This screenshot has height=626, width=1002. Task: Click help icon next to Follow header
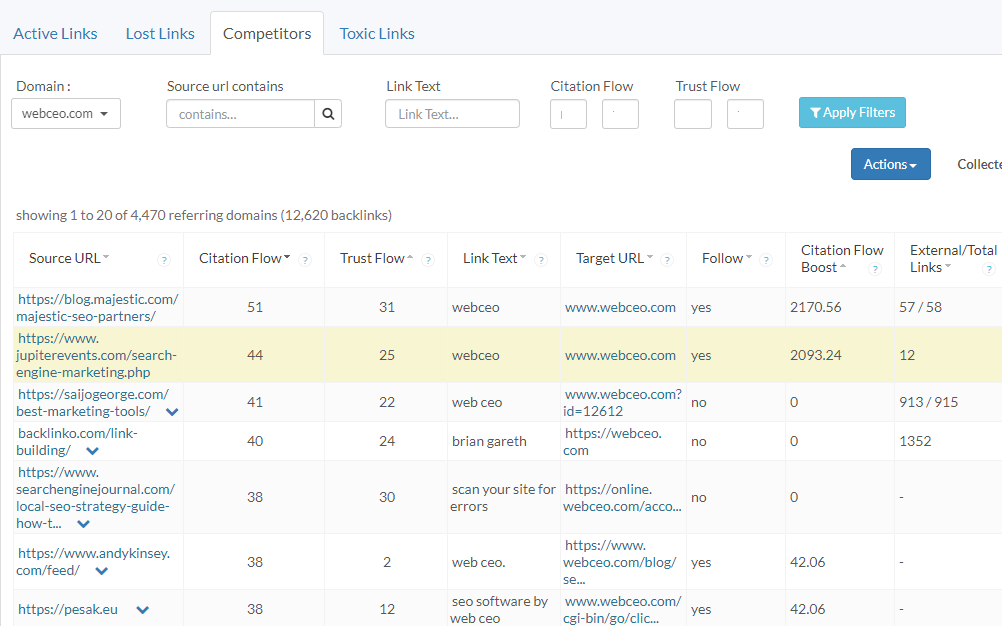tap(766, 260)
